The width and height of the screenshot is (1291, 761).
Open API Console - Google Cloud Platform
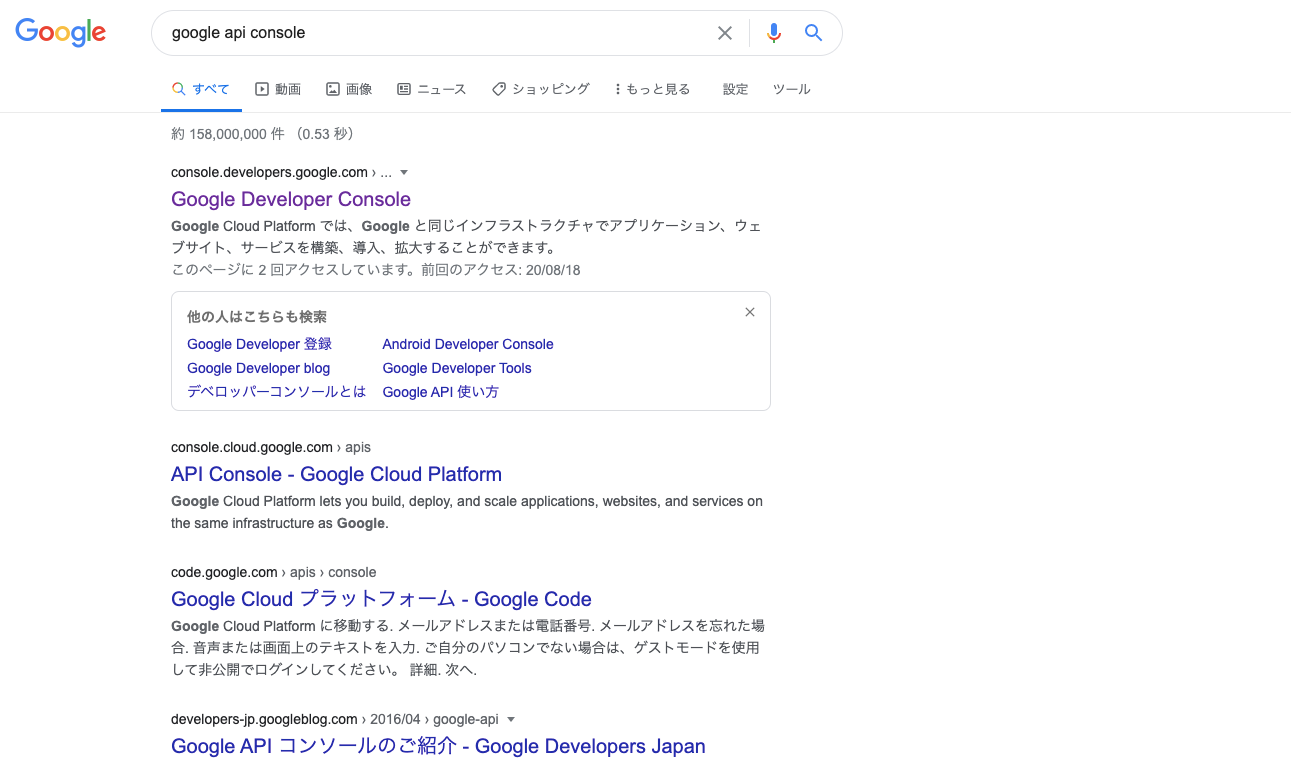coord(336,474)
